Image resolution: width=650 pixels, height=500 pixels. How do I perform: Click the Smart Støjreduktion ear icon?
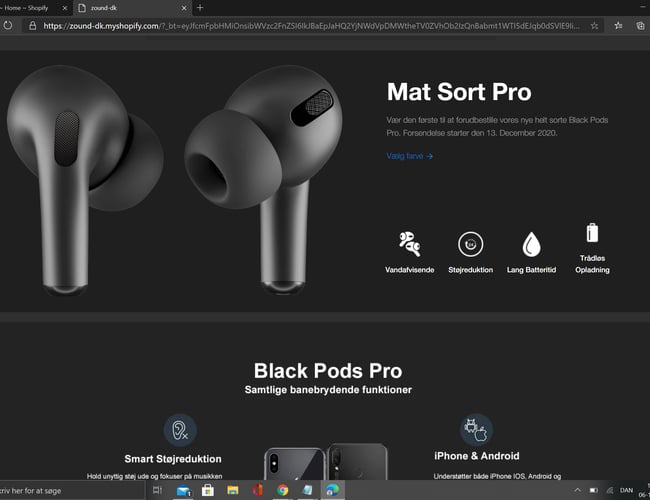(x=180, y=429)
